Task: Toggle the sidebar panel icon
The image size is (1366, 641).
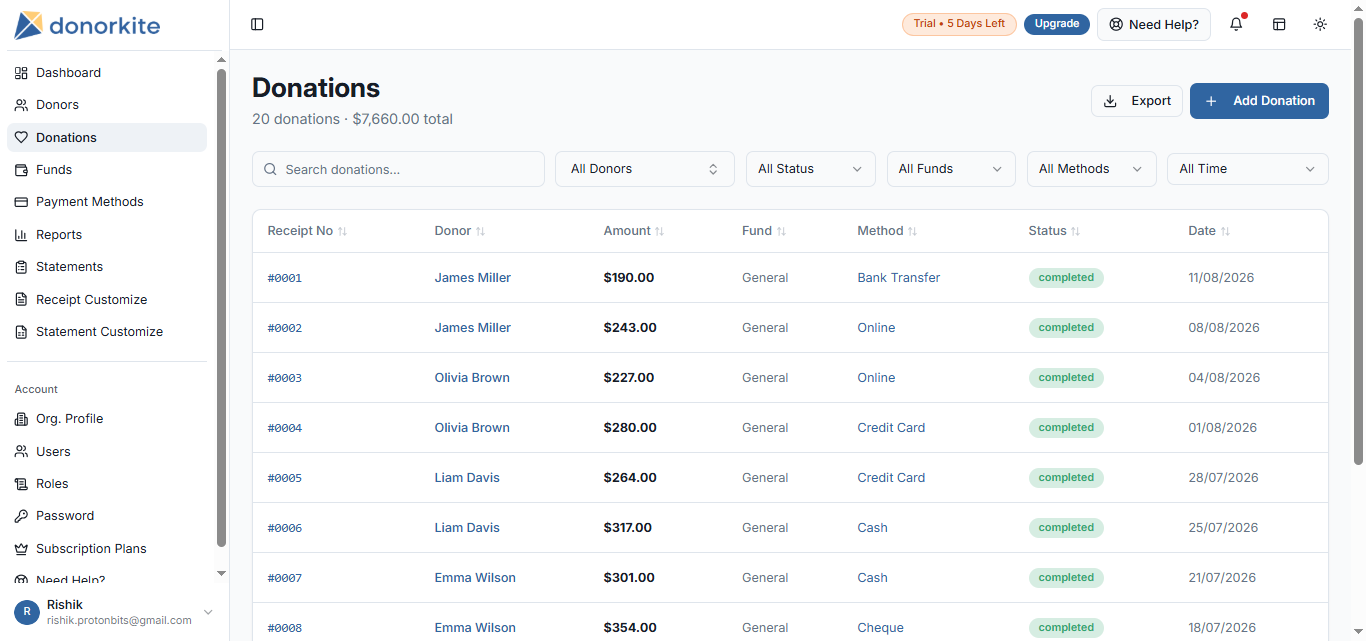Action: pos(257,24)
